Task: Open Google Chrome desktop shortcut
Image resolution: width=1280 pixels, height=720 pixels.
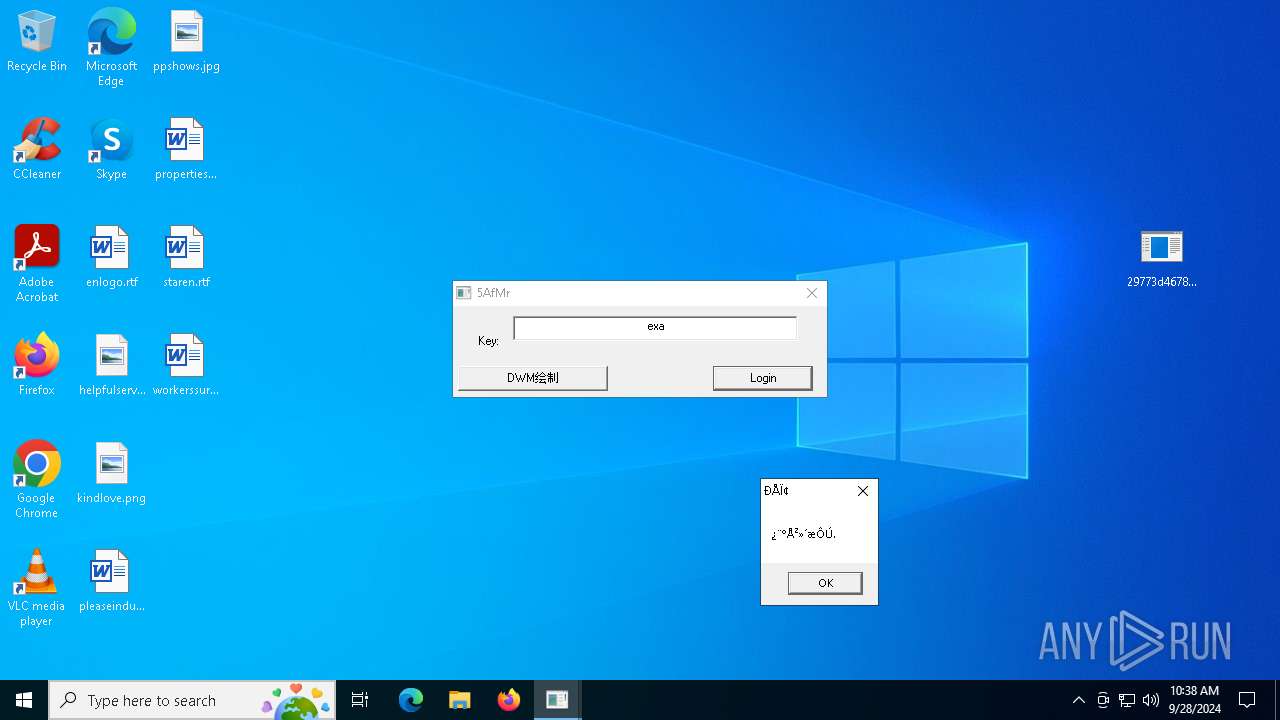Action: pyautogui.click(x=37, y=480)
